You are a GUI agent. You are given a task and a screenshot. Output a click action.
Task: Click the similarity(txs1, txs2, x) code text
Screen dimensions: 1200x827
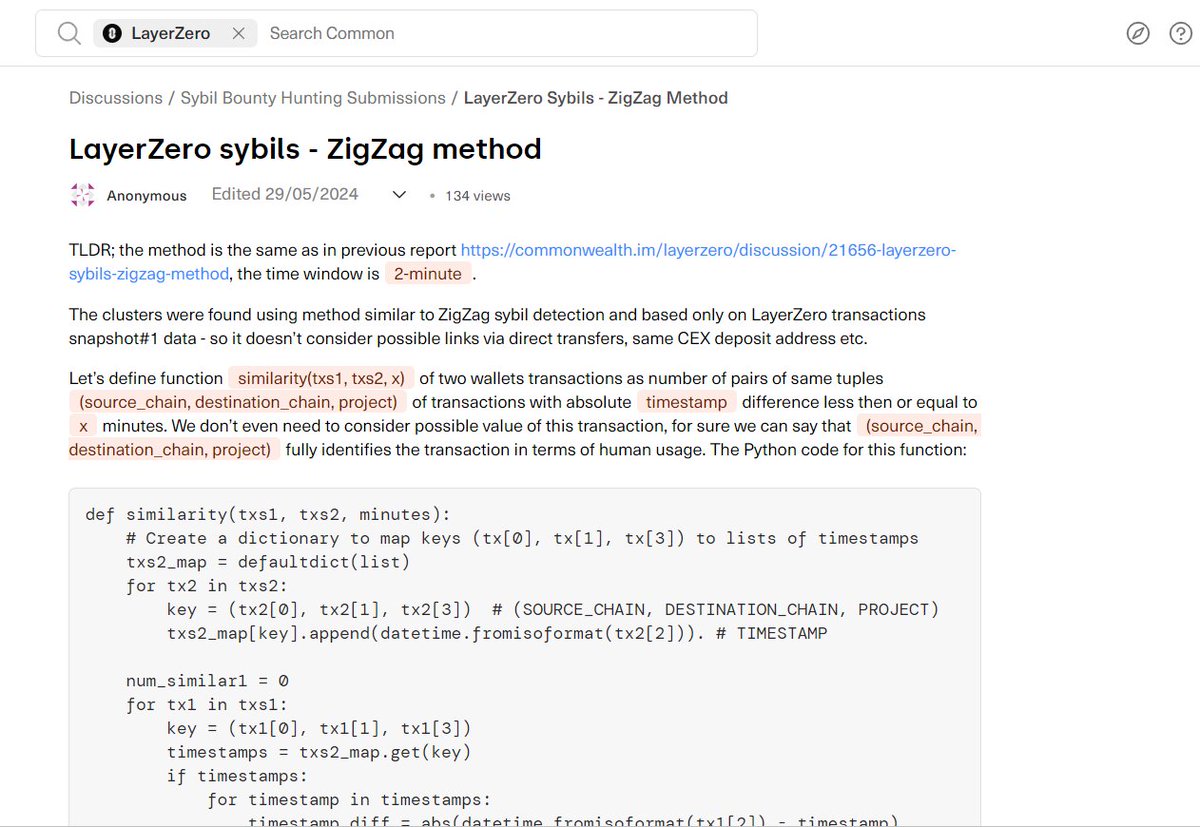[x=321, y=378]
